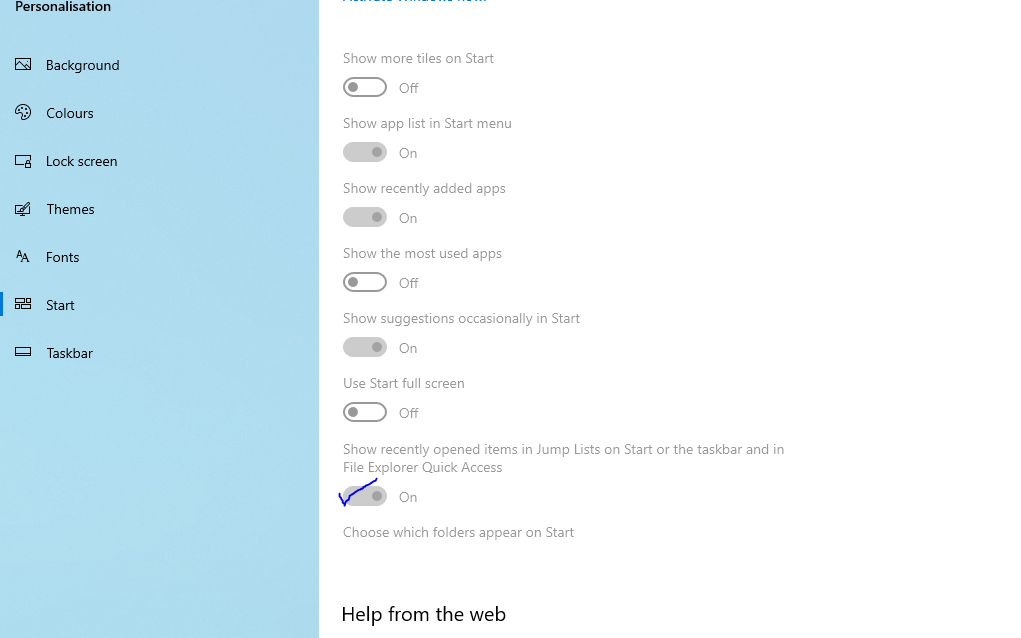Click the Lock screen monitor icon
1021x638 pixels.
pyautogui.click(x=23, y=161)
